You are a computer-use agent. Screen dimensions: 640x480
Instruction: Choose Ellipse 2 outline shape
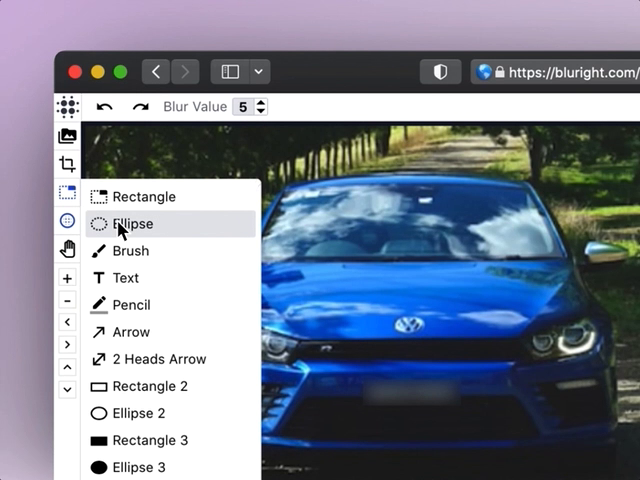pyautogui.click(x=171, y=413)
